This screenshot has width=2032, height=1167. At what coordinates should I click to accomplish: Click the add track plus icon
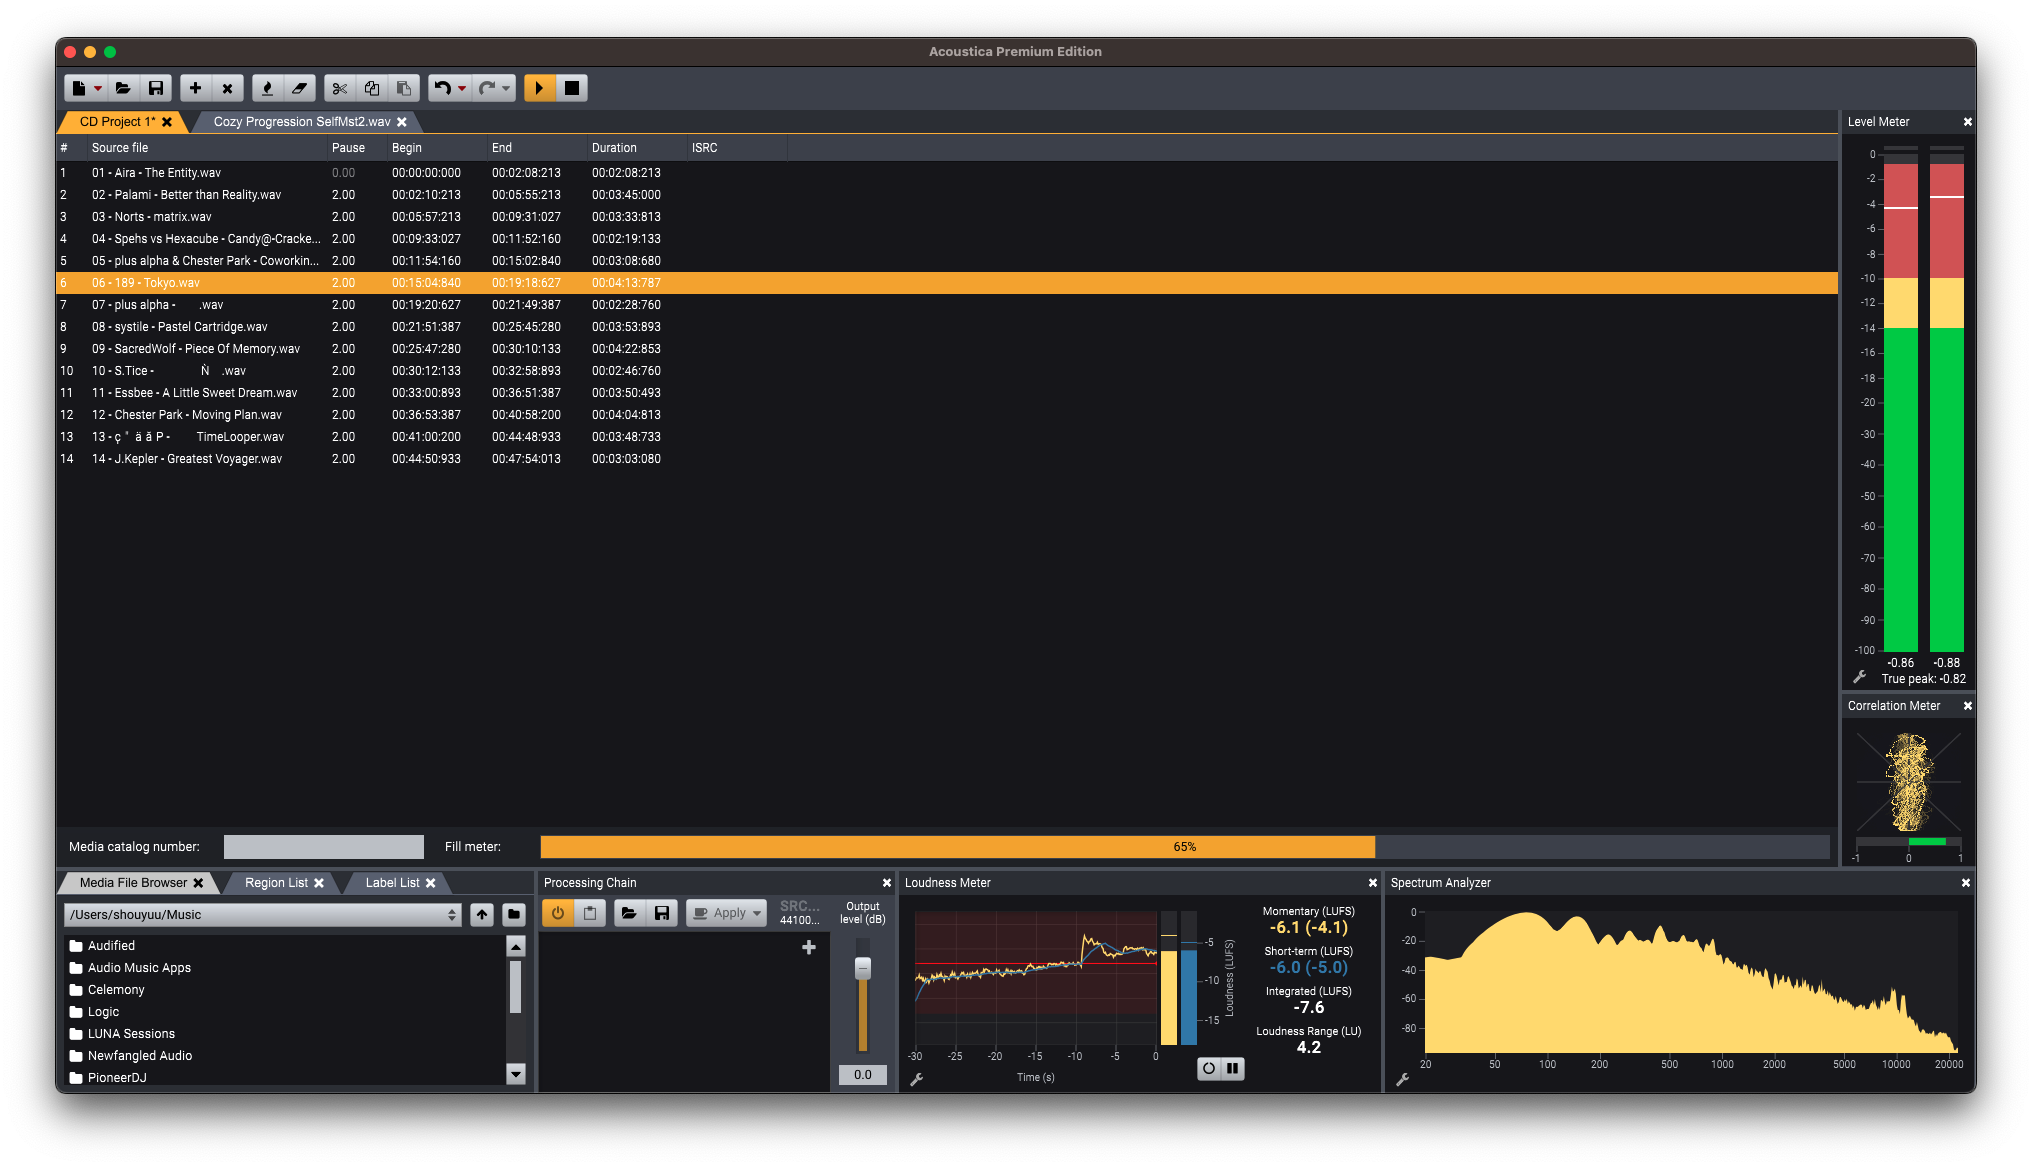pos(196,88)
